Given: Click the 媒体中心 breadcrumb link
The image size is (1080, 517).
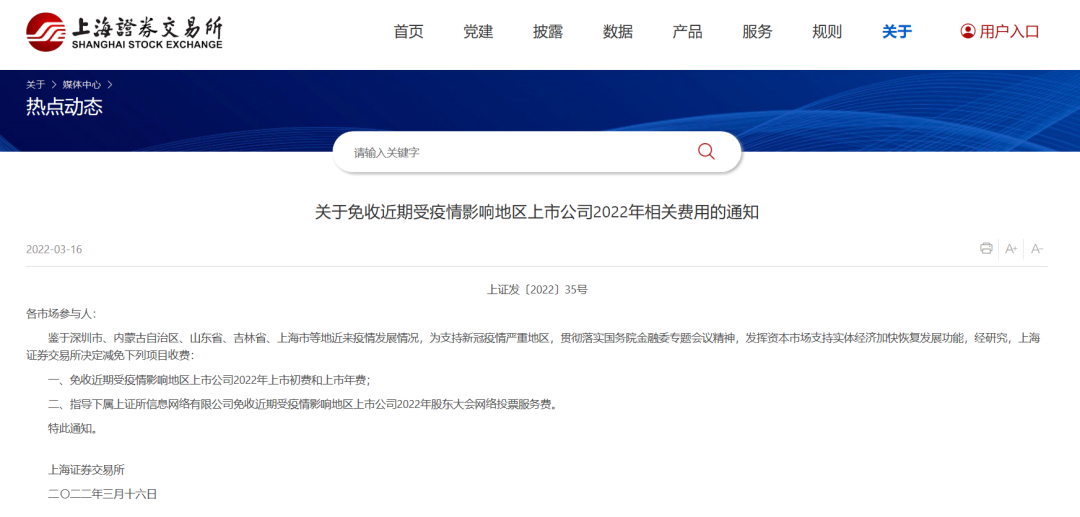Looking at the screenshot, I should [81, 85].
